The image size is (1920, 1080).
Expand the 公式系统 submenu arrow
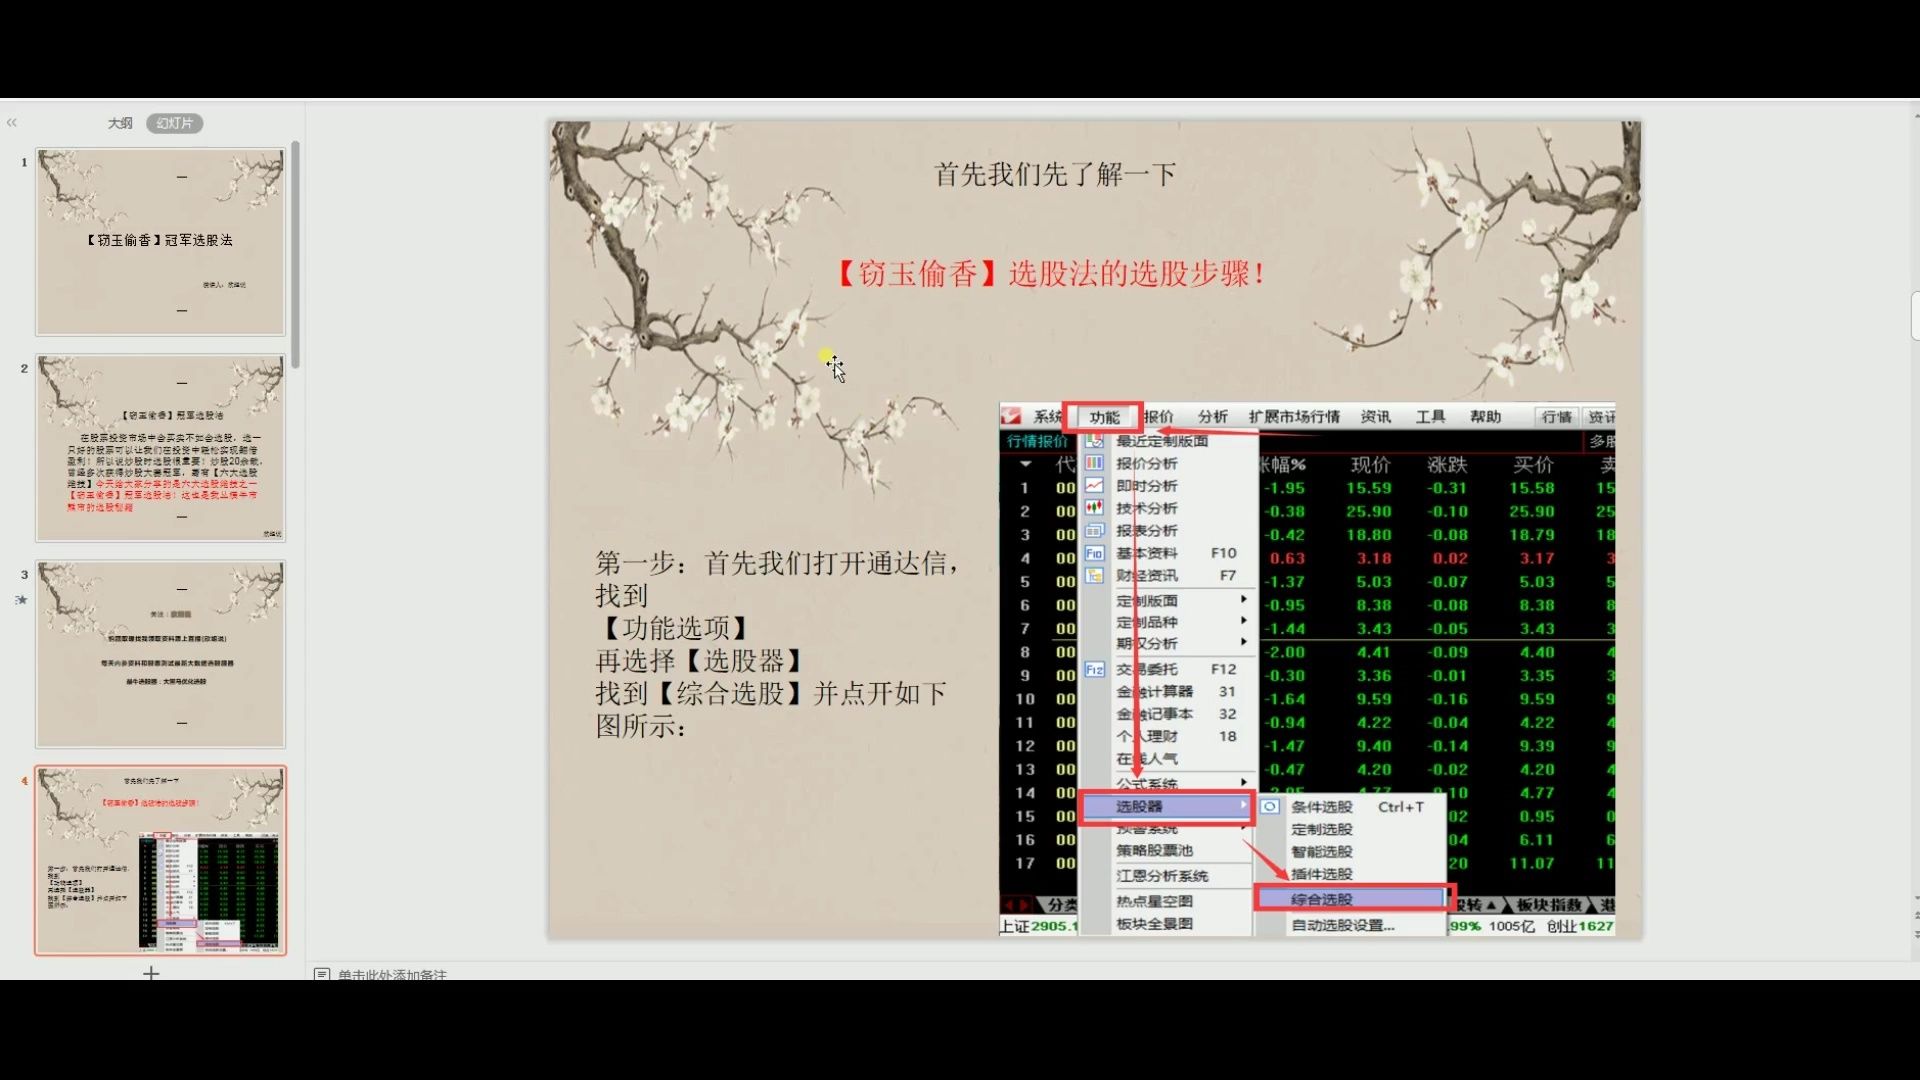pyautogui.click(x=1244, y=782)
